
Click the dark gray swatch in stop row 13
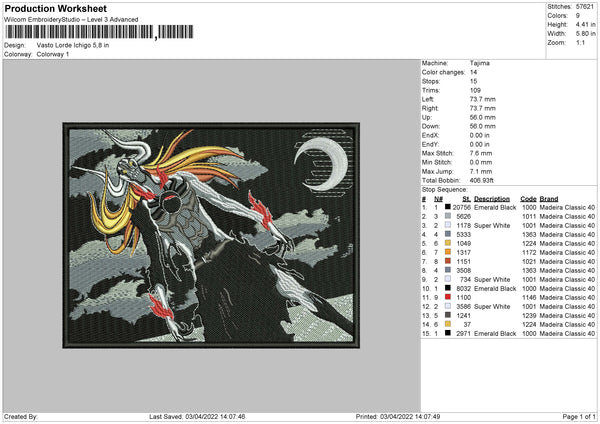448,315
